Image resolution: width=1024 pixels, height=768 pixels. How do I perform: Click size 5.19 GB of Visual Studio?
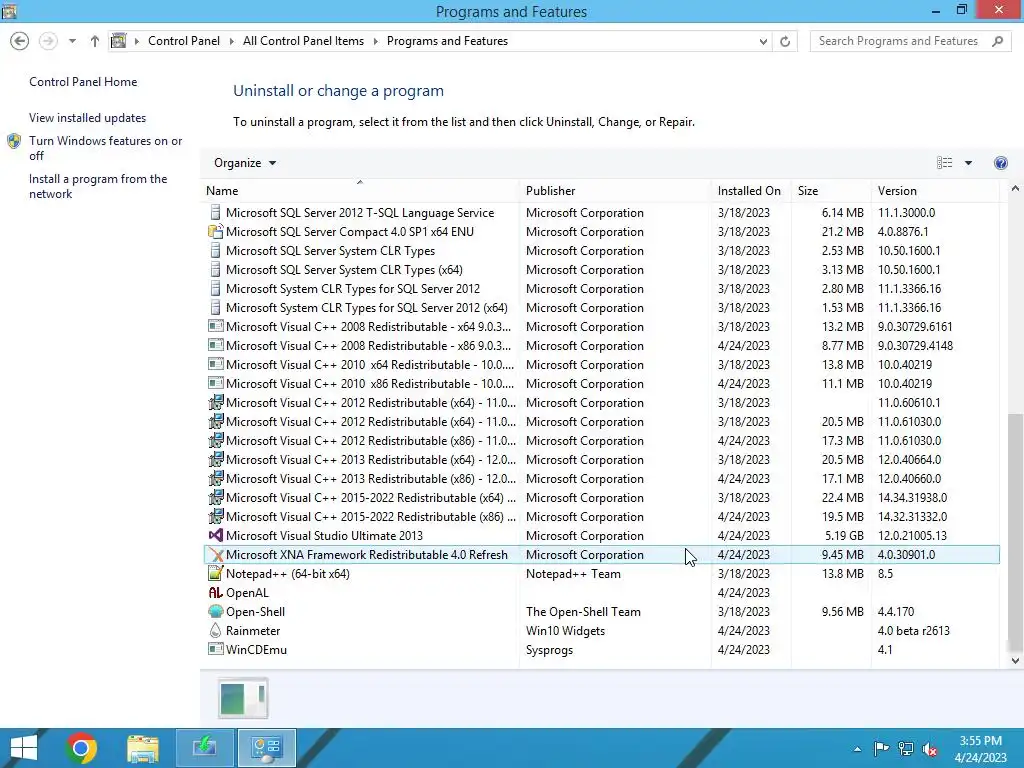tap(842, 536)
